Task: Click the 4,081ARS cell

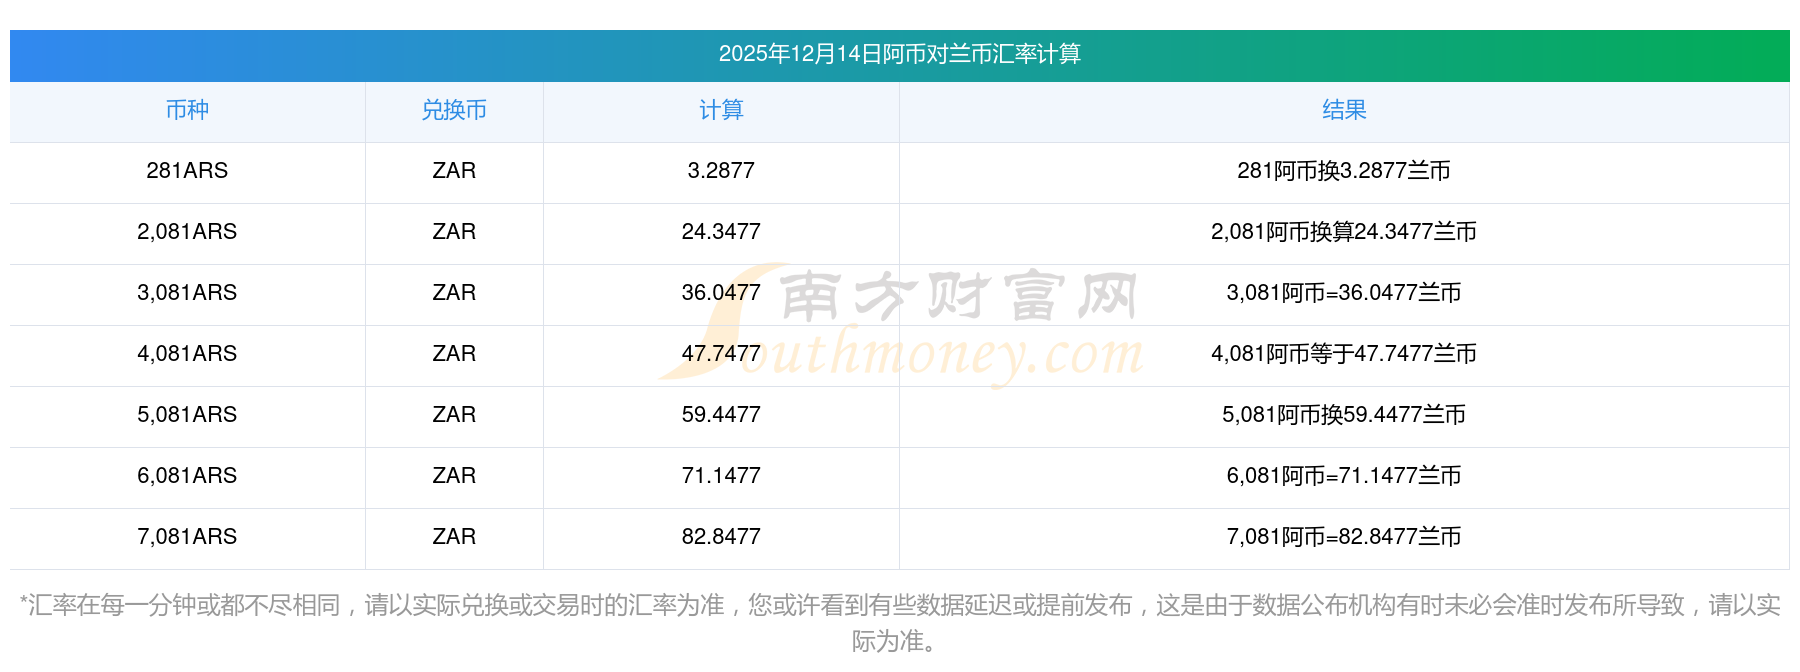Action: coord(187,354)
